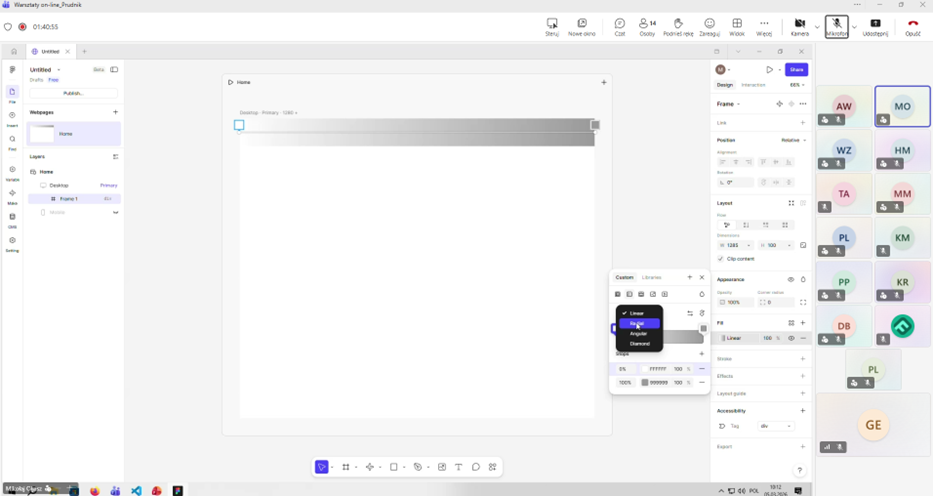Select the Comment tool in bottom toolbar
This screenshot has height=496, width=933.
476,467
